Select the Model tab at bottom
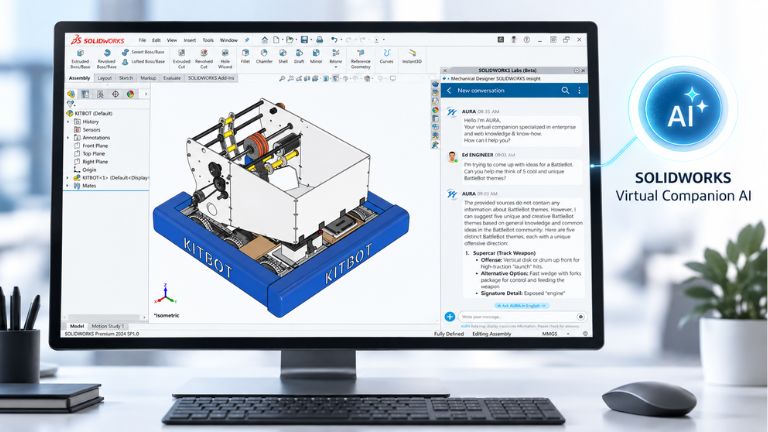 [x=77, y=326]
